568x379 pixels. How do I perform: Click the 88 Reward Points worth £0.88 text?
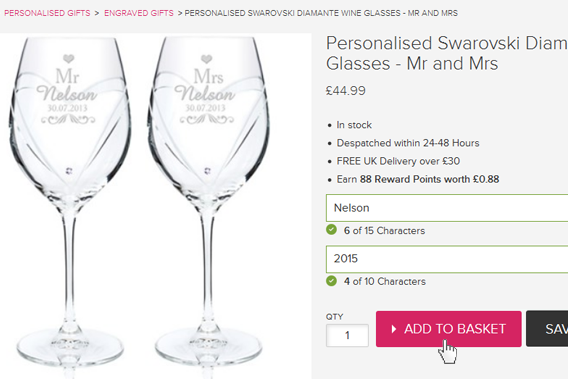pos(429,179)
